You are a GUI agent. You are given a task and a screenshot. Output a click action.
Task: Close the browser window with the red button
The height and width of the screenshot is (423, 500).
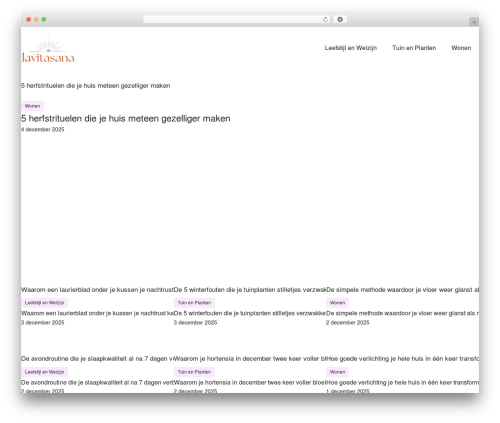[29, 19]
